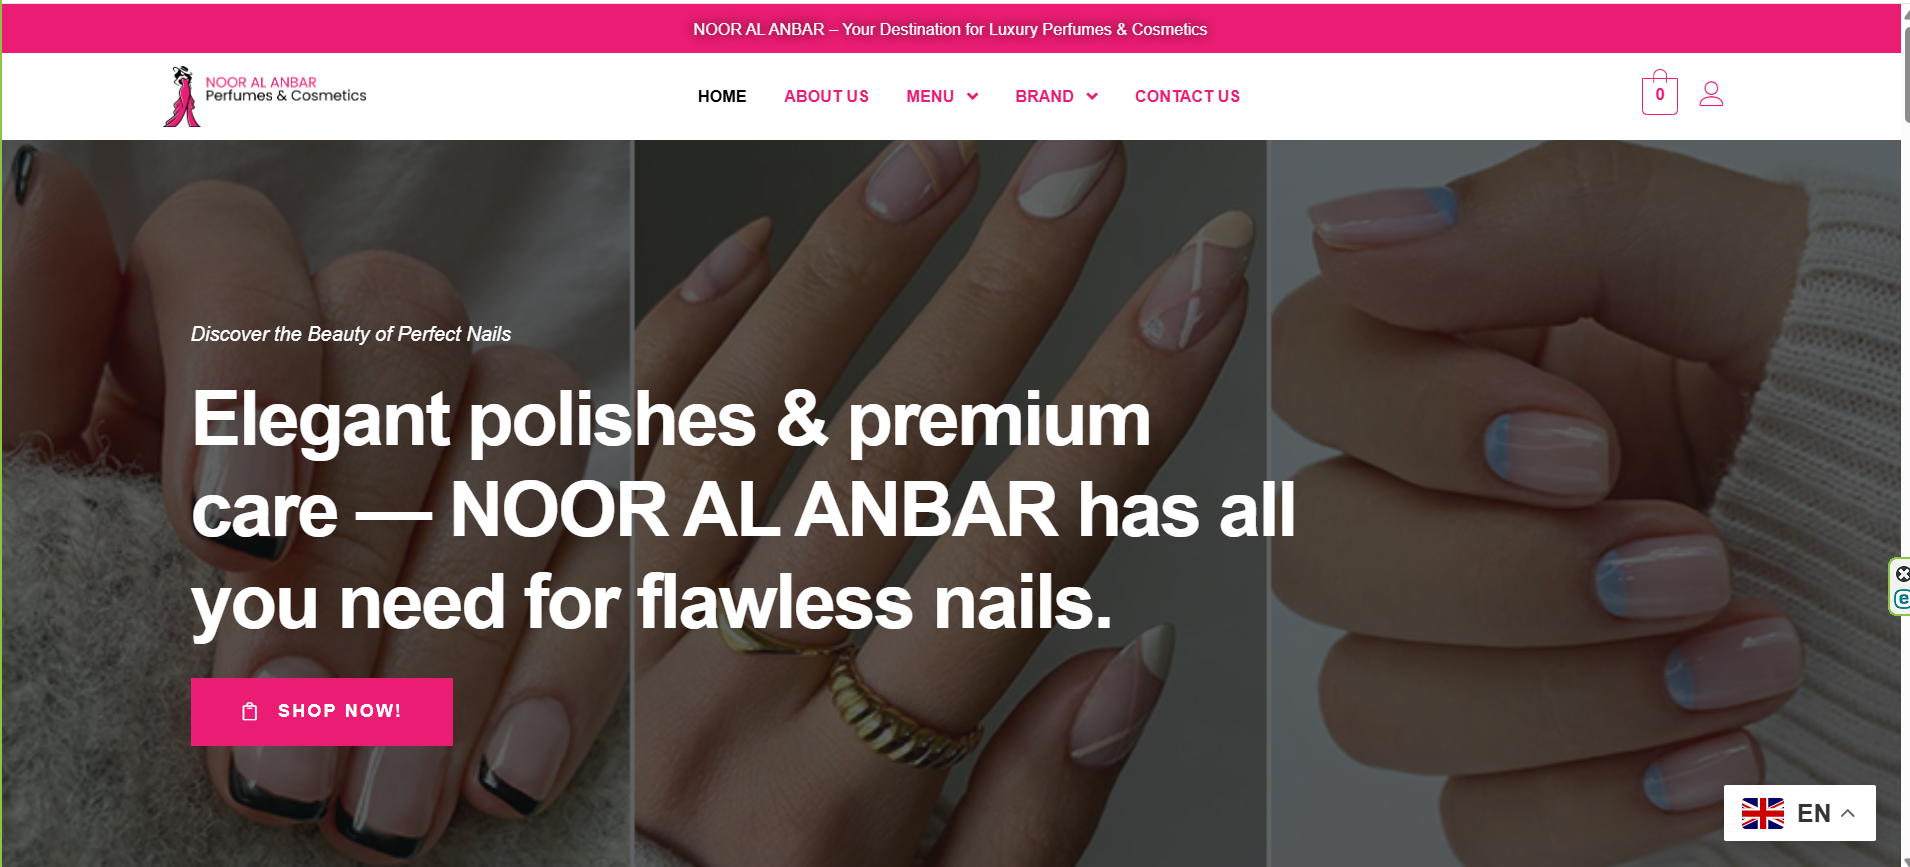The width and height of the screenshot is (1910, 867).
Task: Click the pink announcement banner text
Action: click(x=950, y=29)
